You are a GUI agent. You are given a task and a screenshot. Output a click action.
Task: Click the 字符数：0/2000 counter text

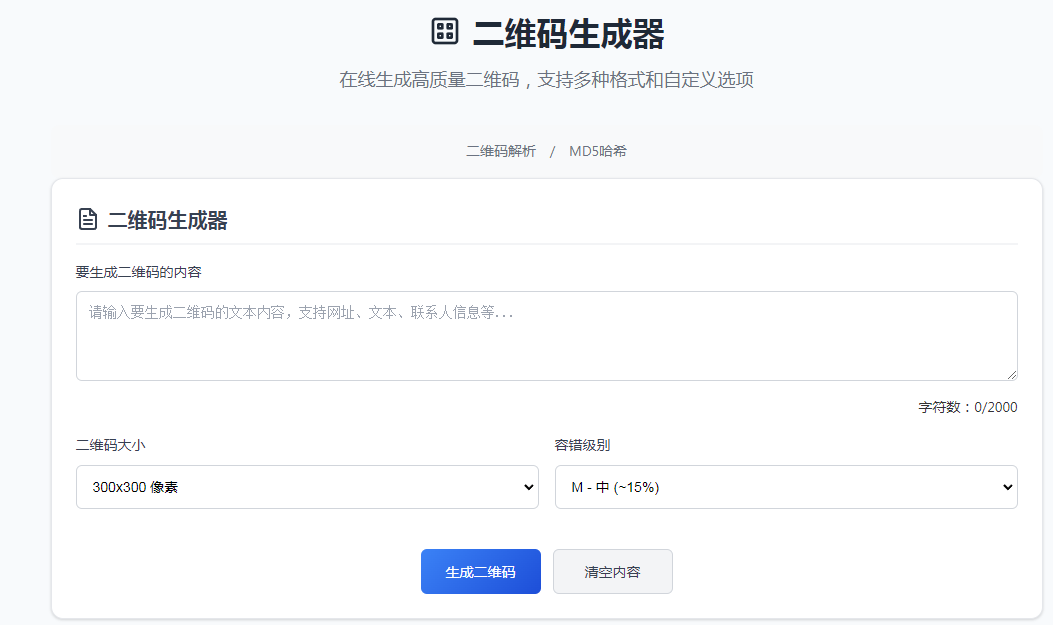968,407
